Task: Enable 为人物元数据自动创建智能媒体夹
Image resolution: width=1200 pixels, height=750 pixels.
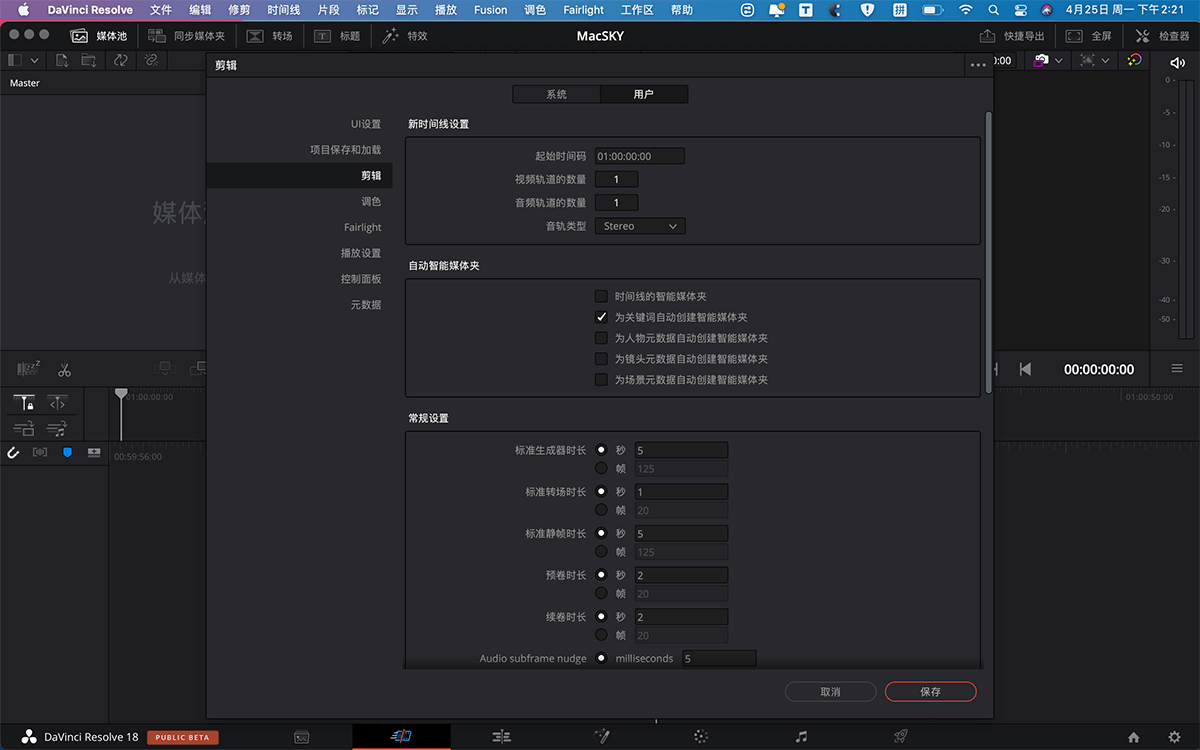Action: 601,338
